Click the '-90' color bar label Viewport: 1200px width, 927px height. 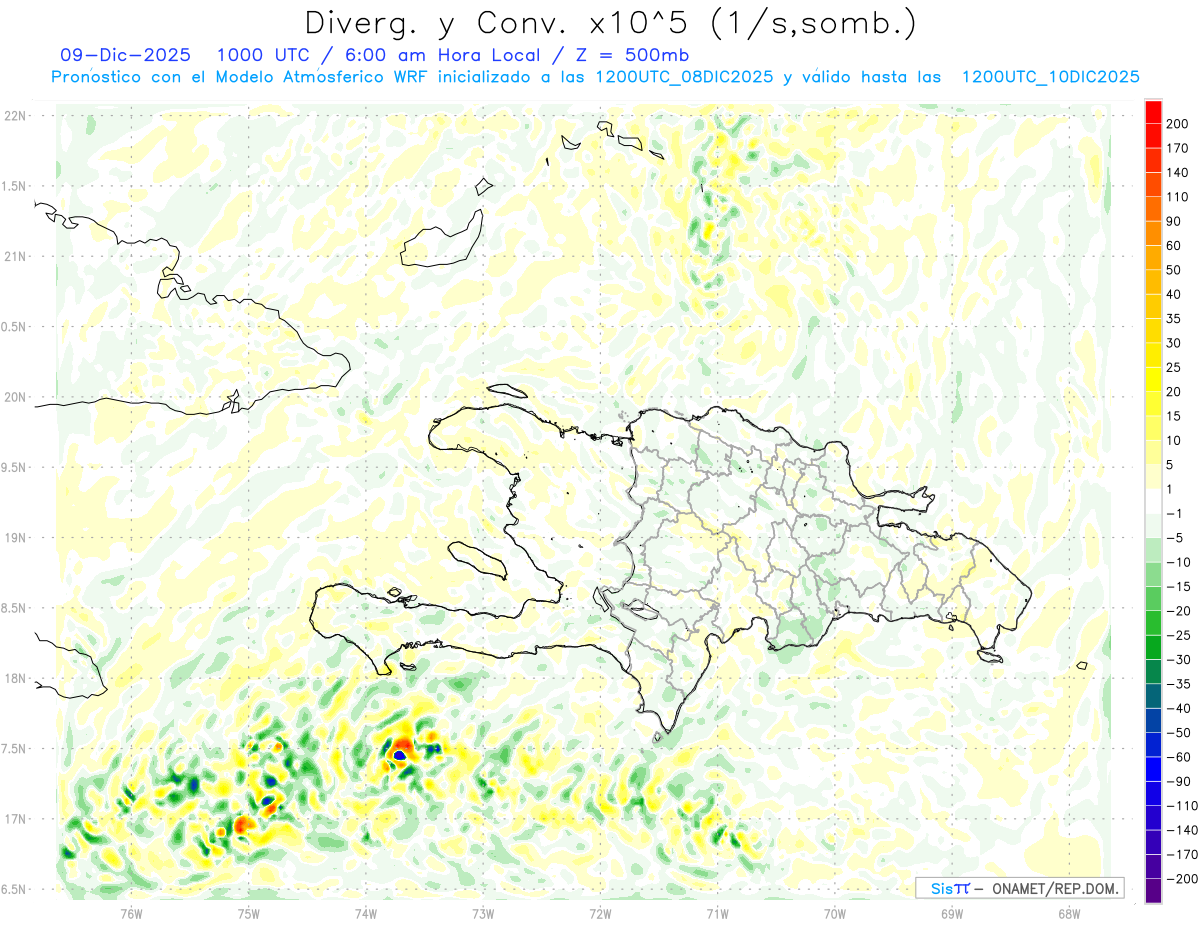pyautogui.click(x=1178, y=781)
